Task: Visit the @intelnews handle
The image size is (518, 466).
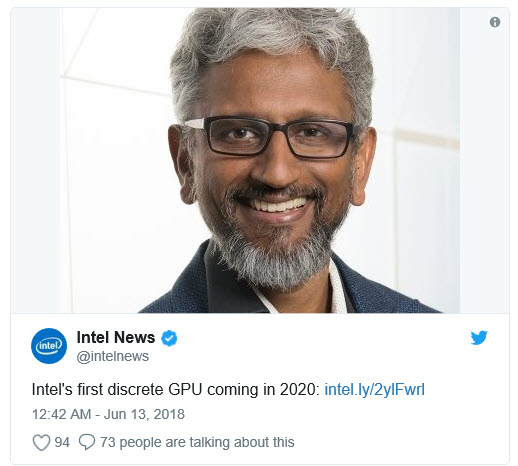Action: [113, 356]
